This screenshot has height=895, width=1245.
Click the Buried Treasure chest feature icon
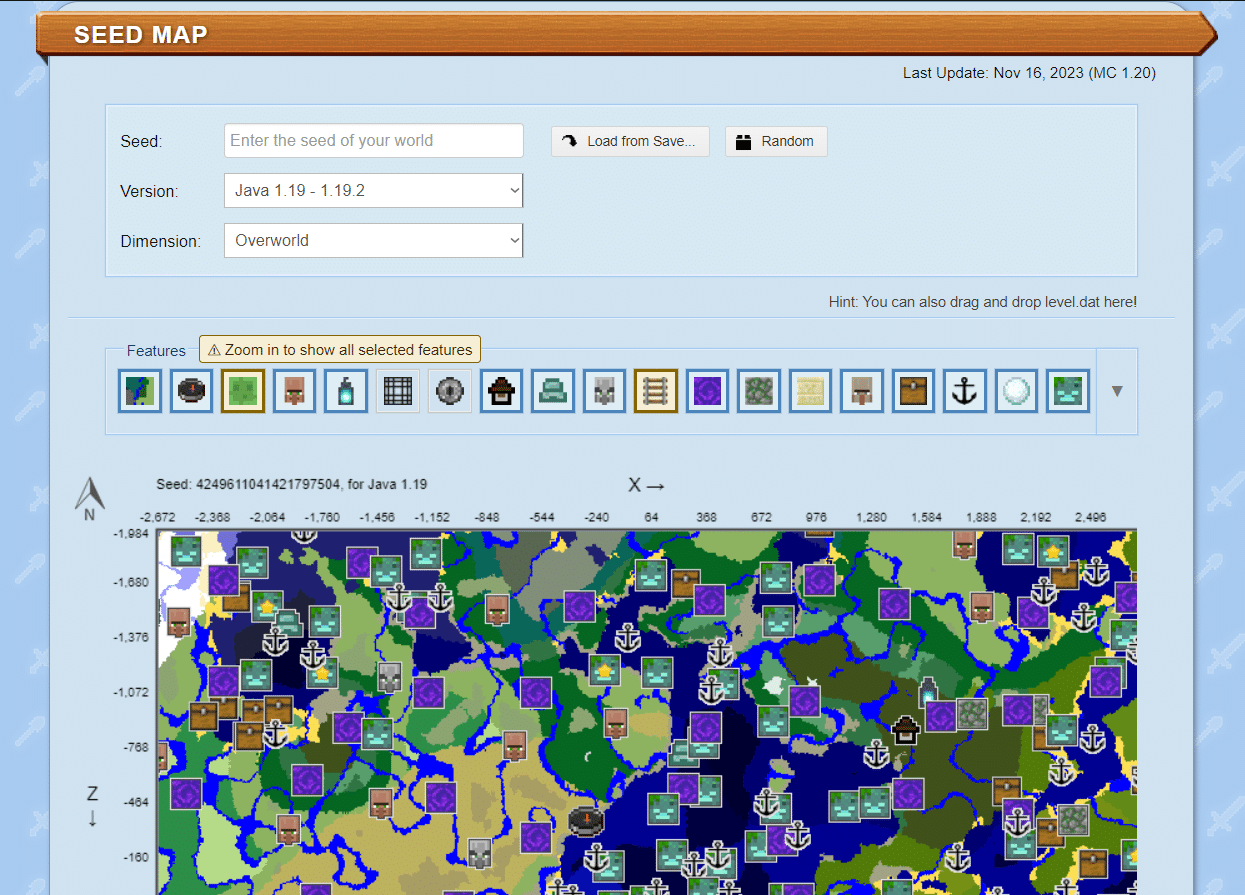tap(913, 391)
